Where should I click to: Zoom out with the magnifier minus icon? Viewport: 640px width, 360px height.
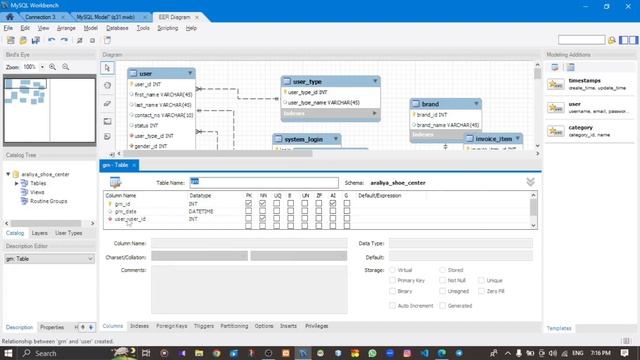pyautogui.click(x=66, y=67)
